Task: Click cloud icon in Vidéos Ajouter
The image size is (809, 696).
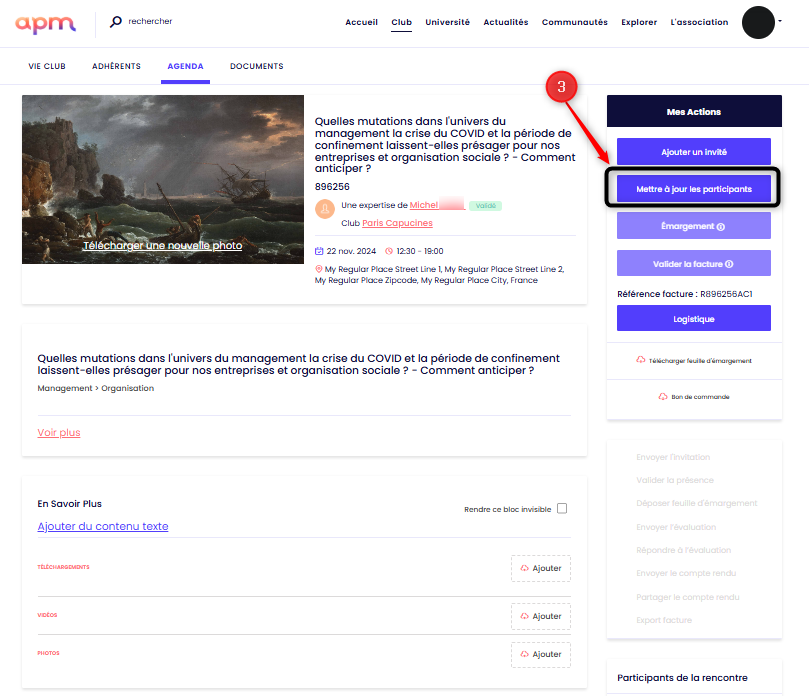Action: (x=525, y=616)
